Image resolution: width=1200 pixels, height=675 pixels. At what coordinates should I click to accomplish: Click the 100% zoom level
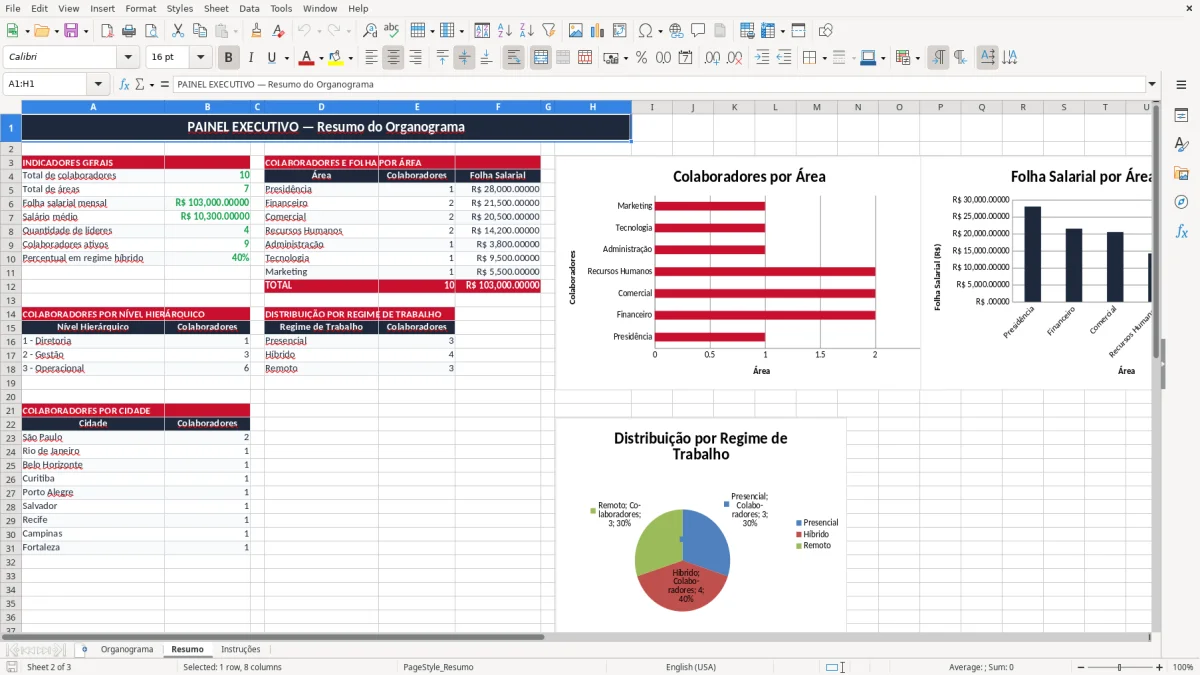(1183, 667)
